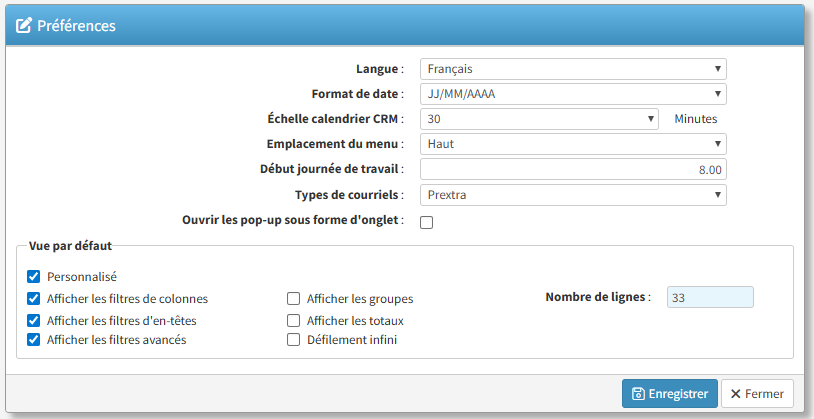
Task: Click the Enregistrer save button
Action: pyautogui.click(x=669, y=393)
